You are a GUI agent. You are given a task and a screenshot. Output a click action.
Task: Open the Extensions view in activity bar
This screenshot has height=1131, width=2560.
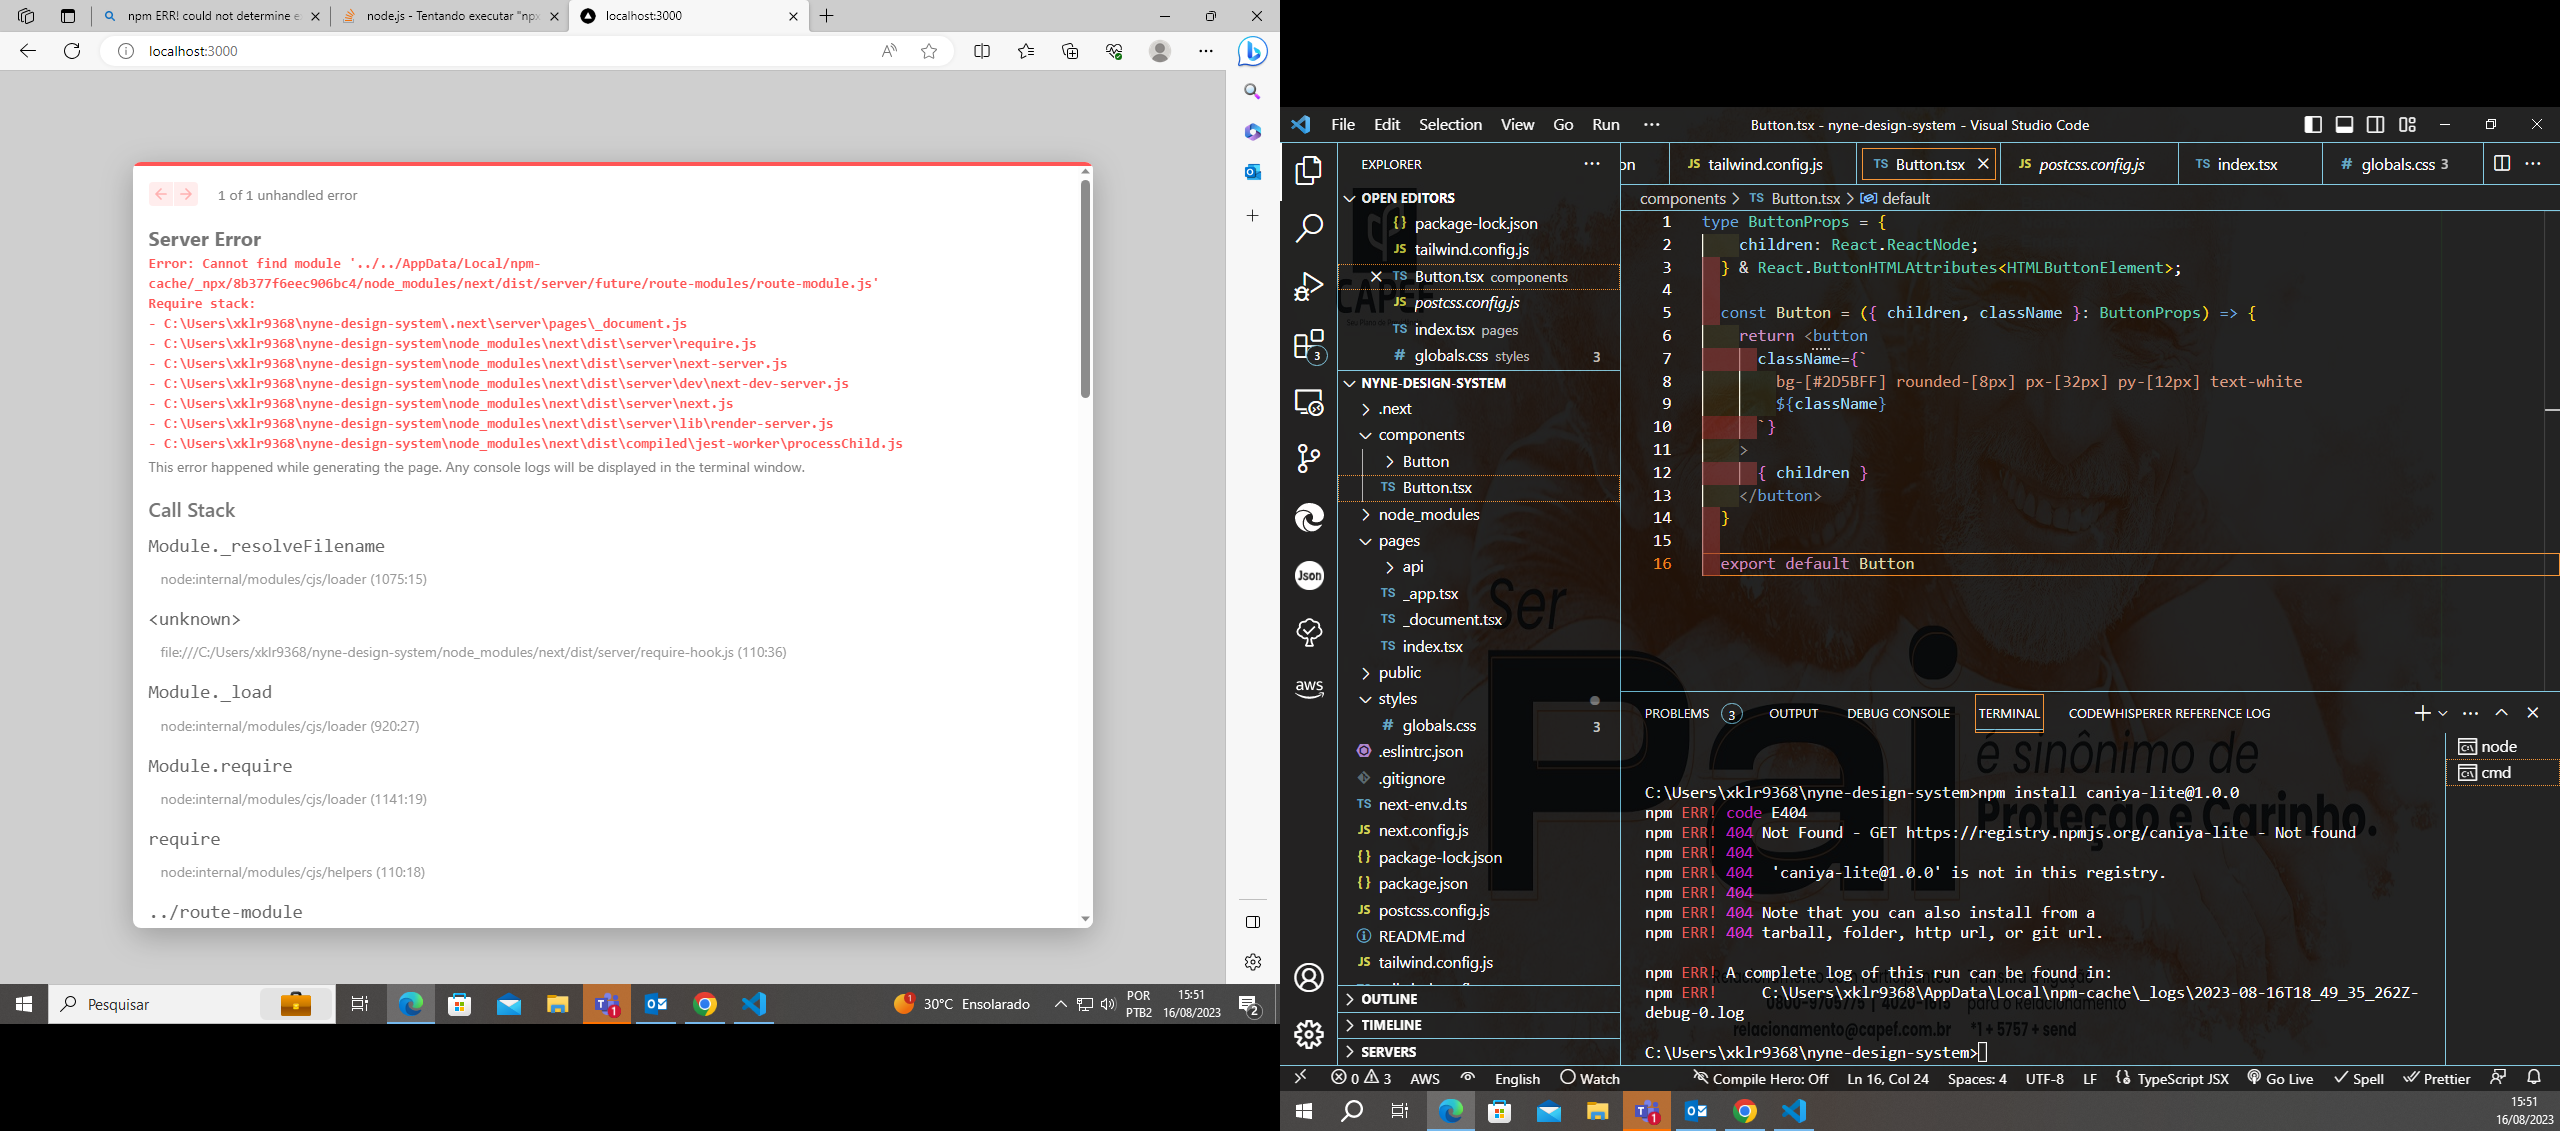(x=1309, y=346)
